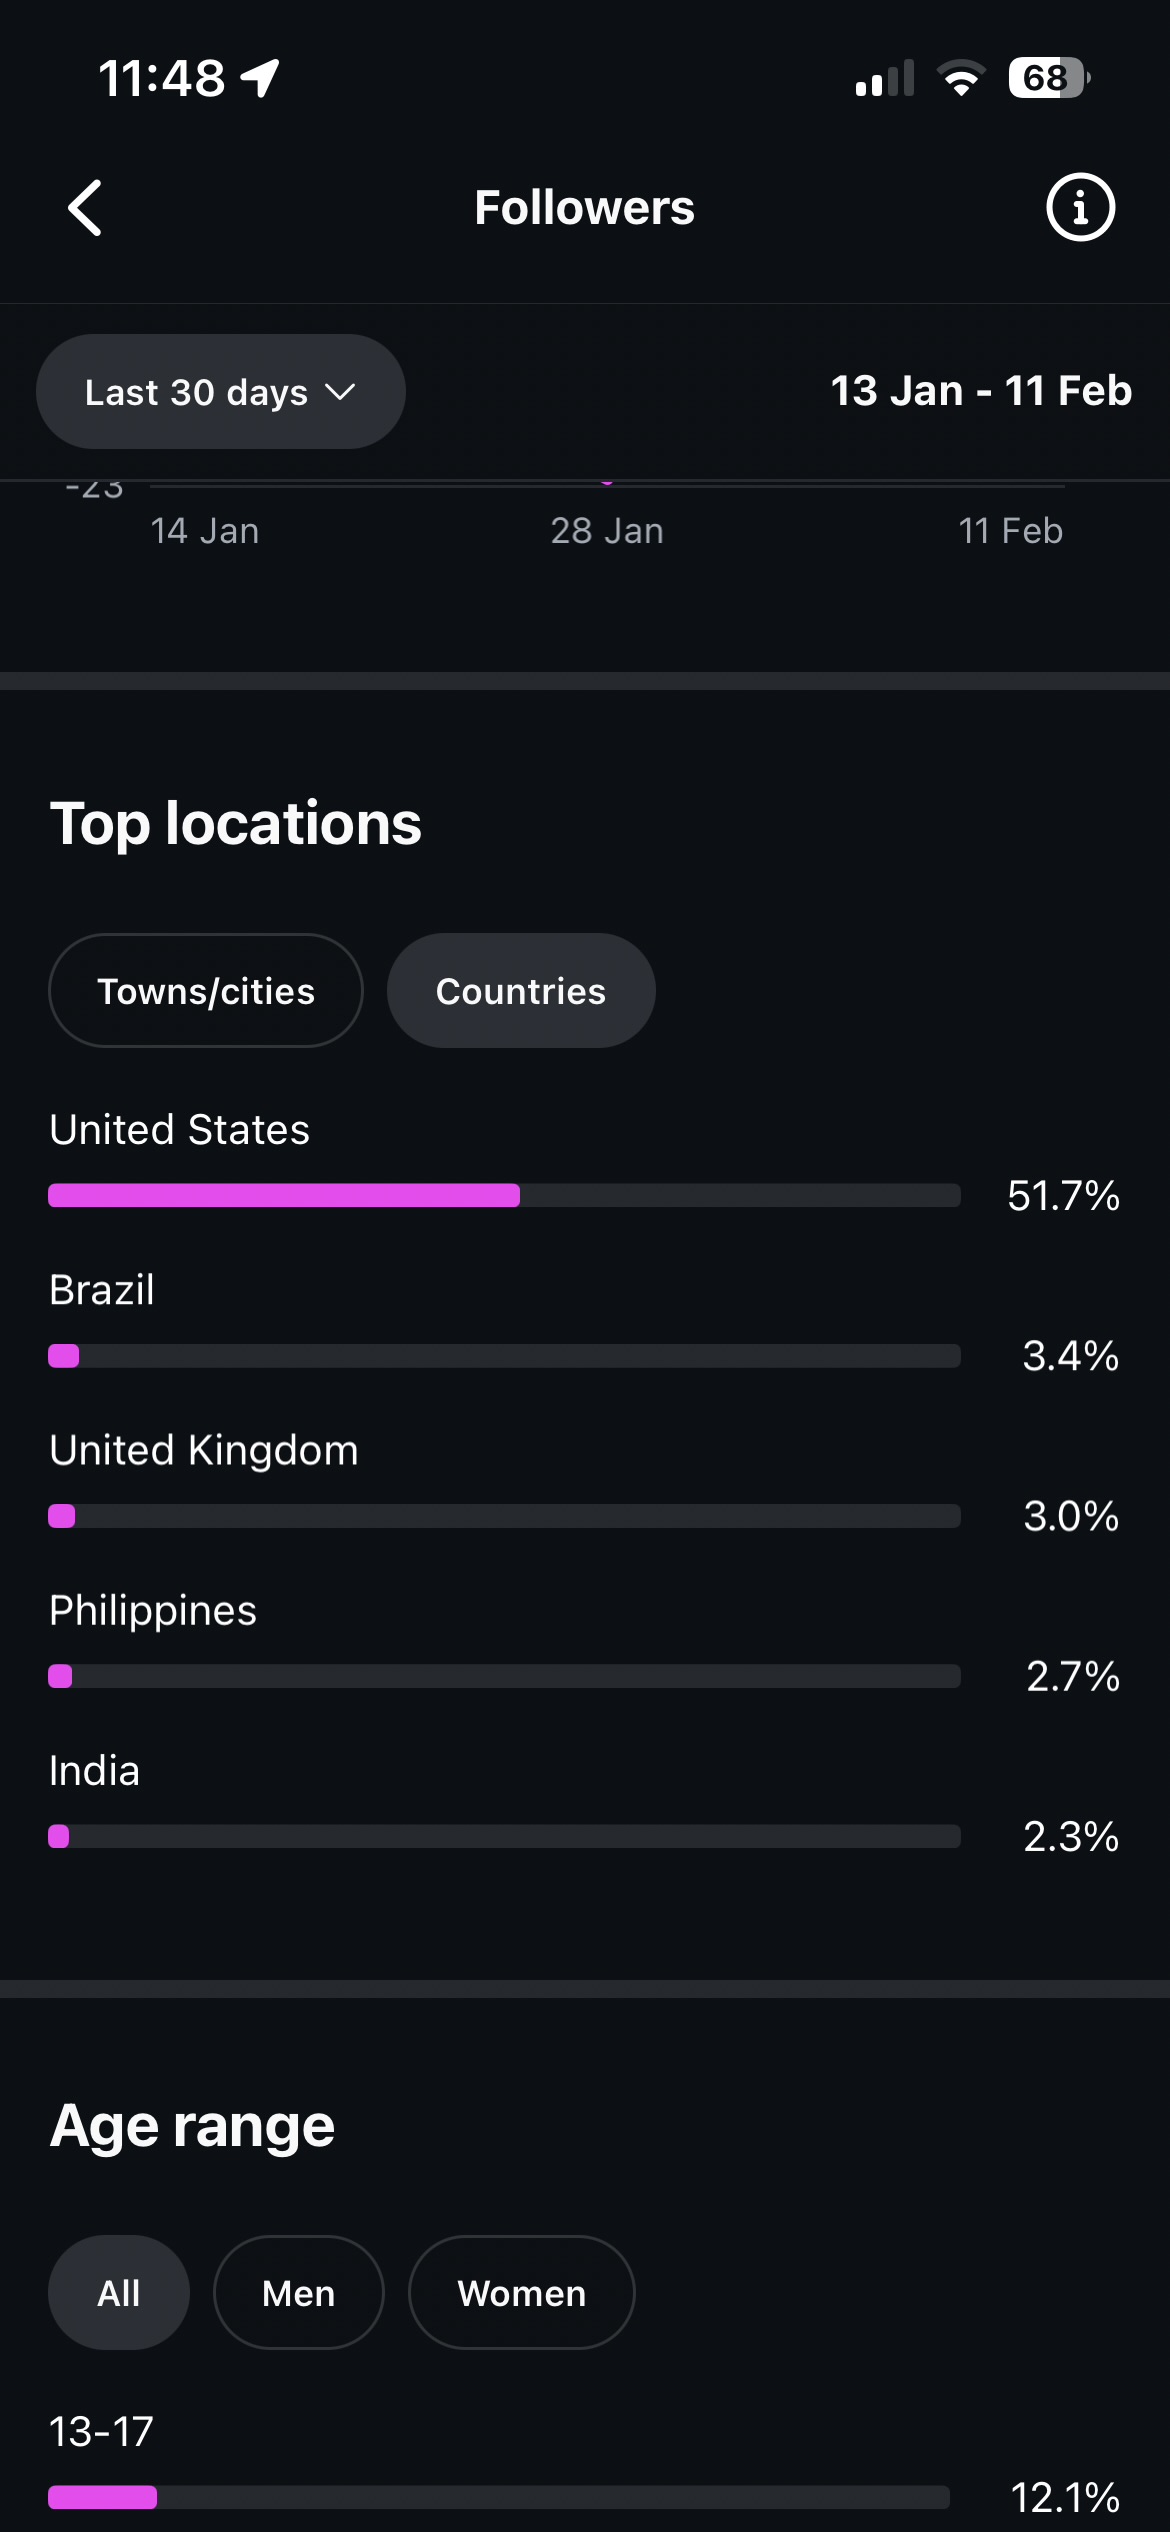Open the info circle icon
1170x2532 pixels.
click(1080, 208)
